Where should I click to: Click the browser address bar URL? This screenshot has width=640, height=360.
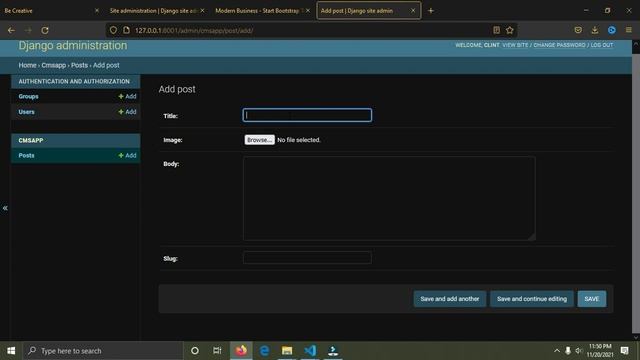[x=194, y=30]
